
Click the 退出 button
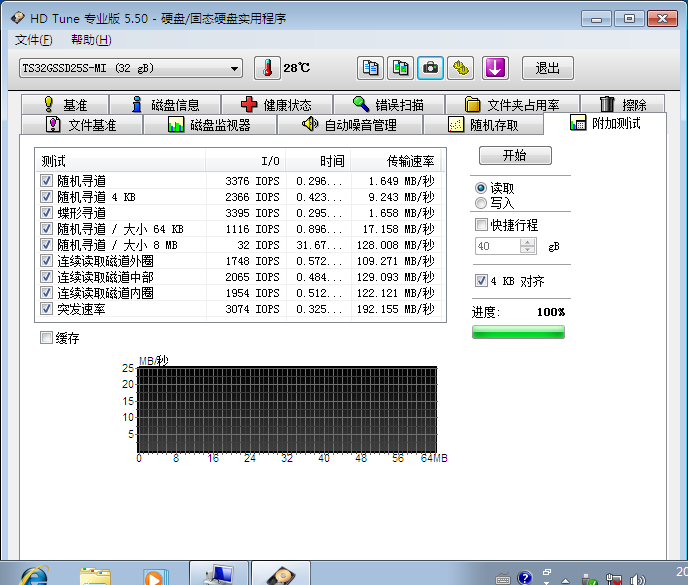[x=547, y=68]
